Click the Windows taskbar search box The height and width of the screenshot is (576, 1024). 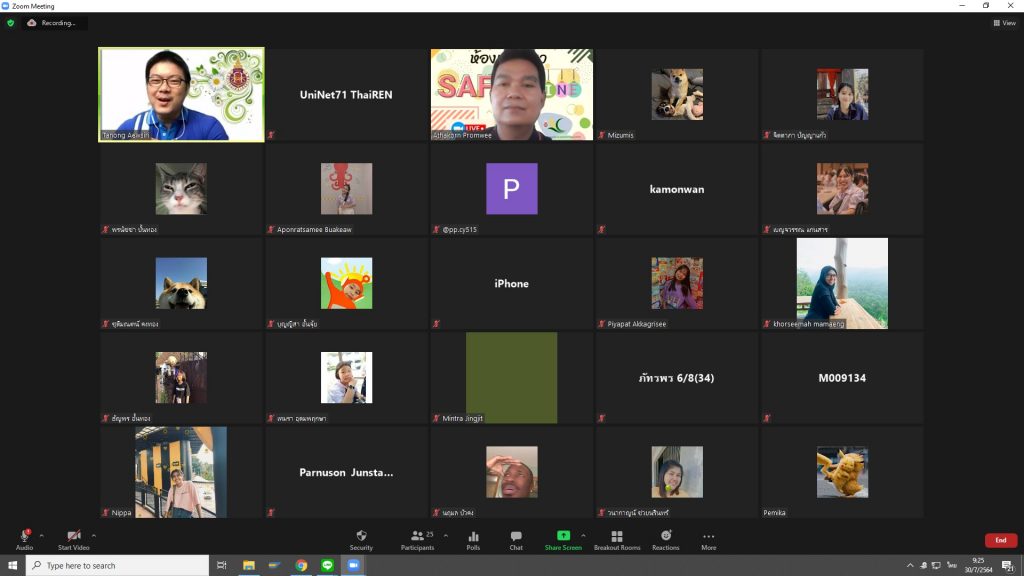pos(118,566)
